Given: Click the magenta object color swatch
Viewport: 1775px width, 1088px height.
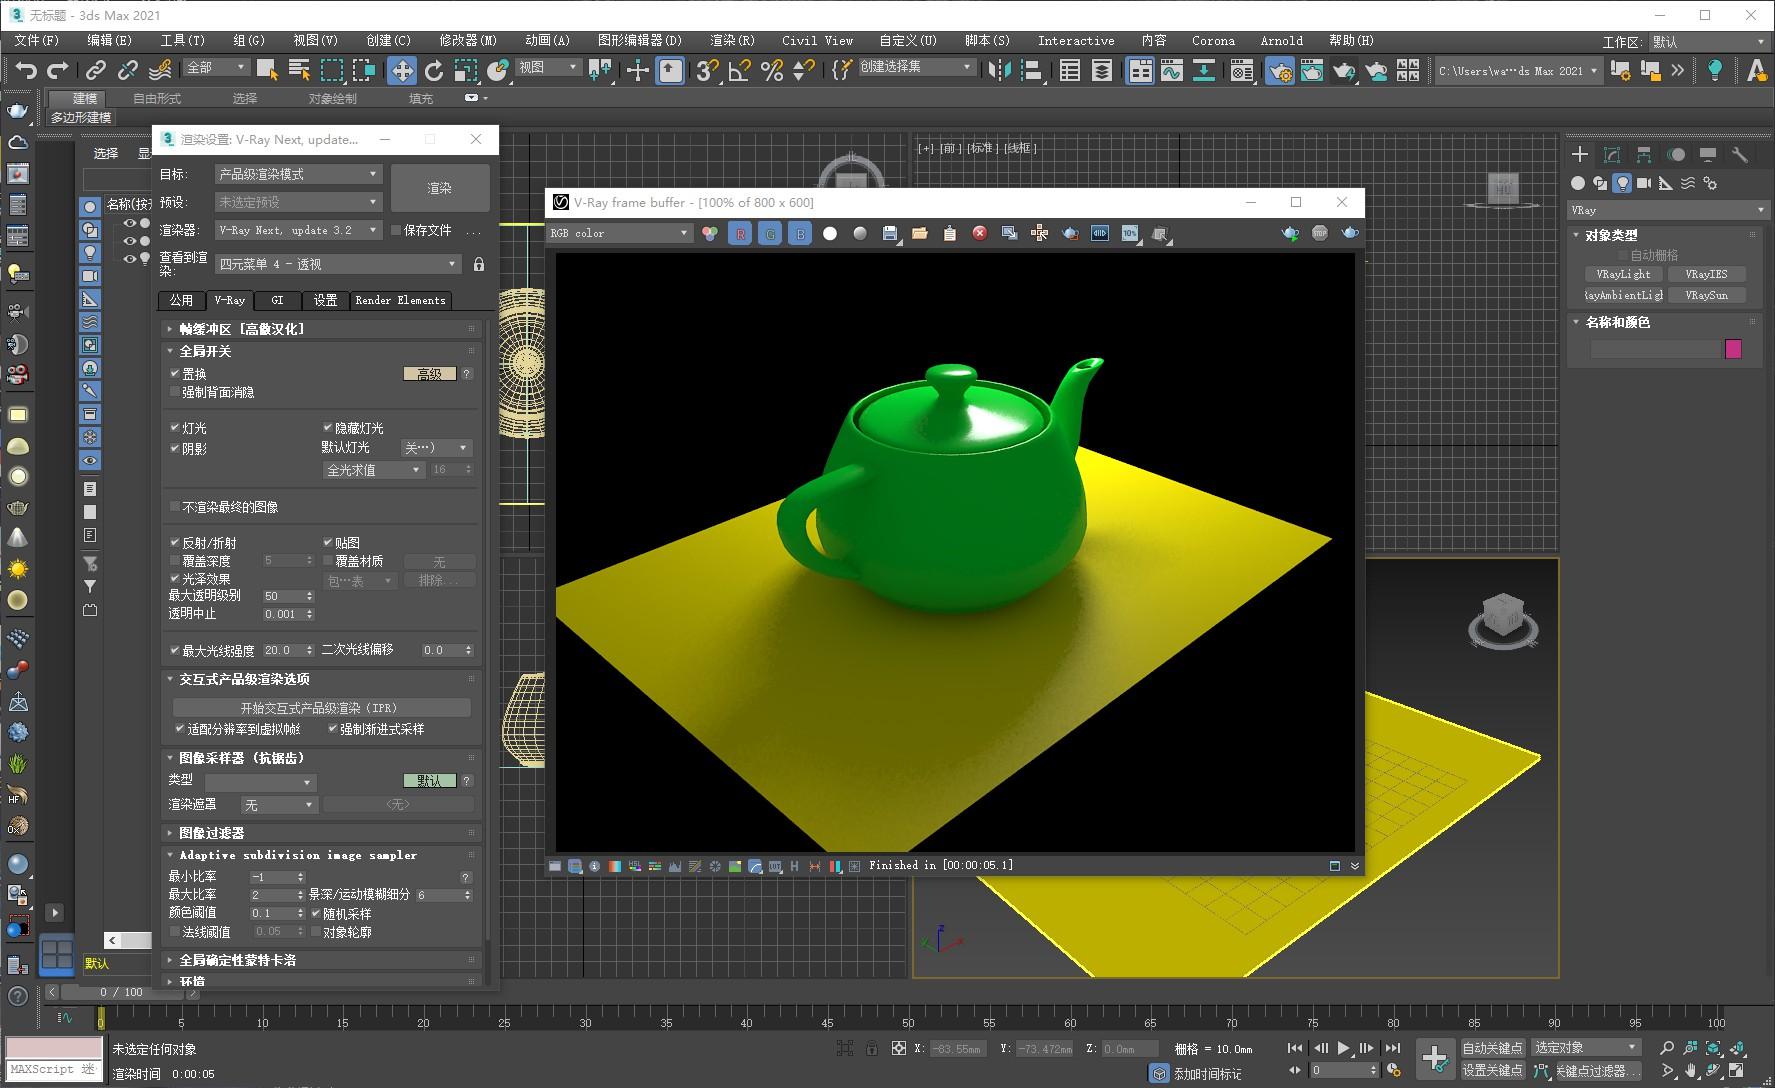Looking at the screenshot, I should click(x=1733, y=349).
